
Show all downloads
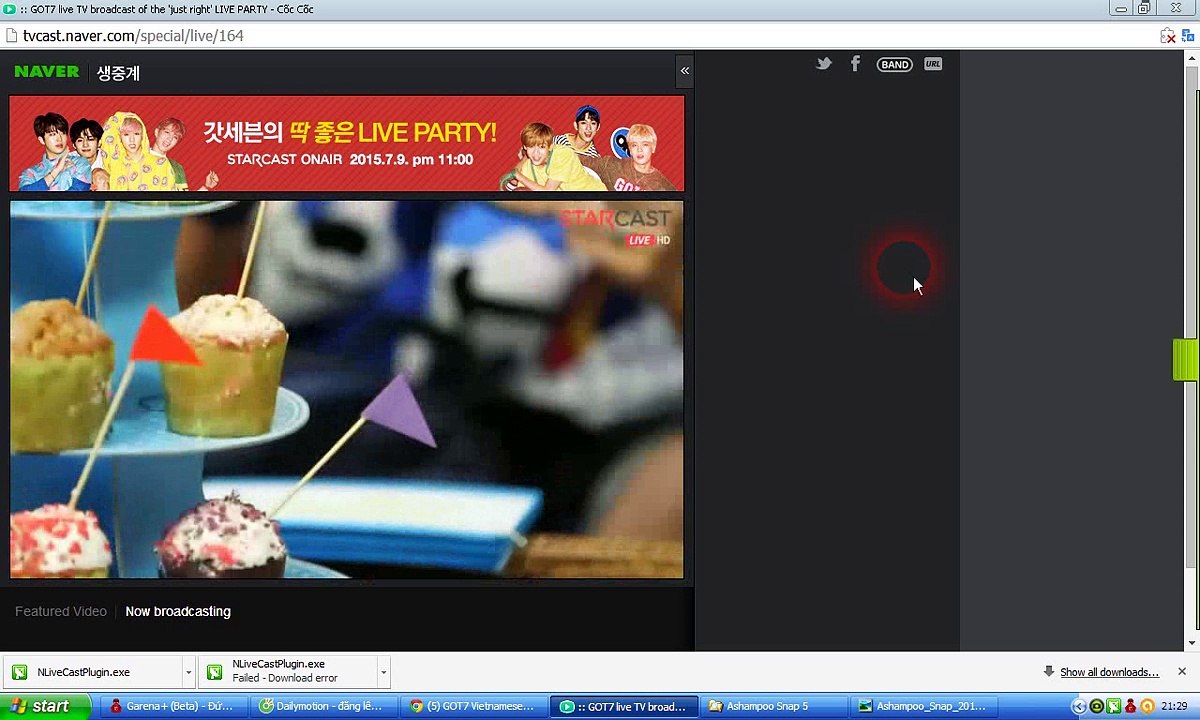[1109, 672]
